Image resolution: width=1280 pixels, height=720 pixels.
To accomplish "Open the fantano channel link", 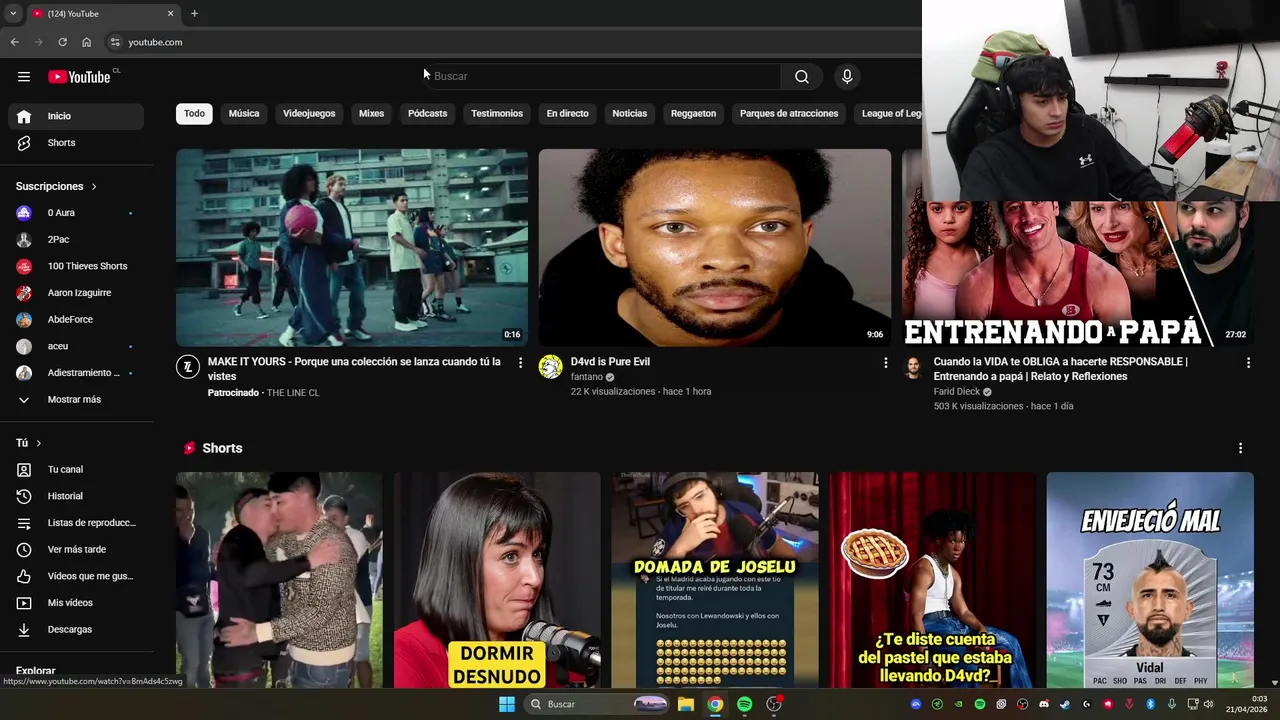I will [587, 377].
